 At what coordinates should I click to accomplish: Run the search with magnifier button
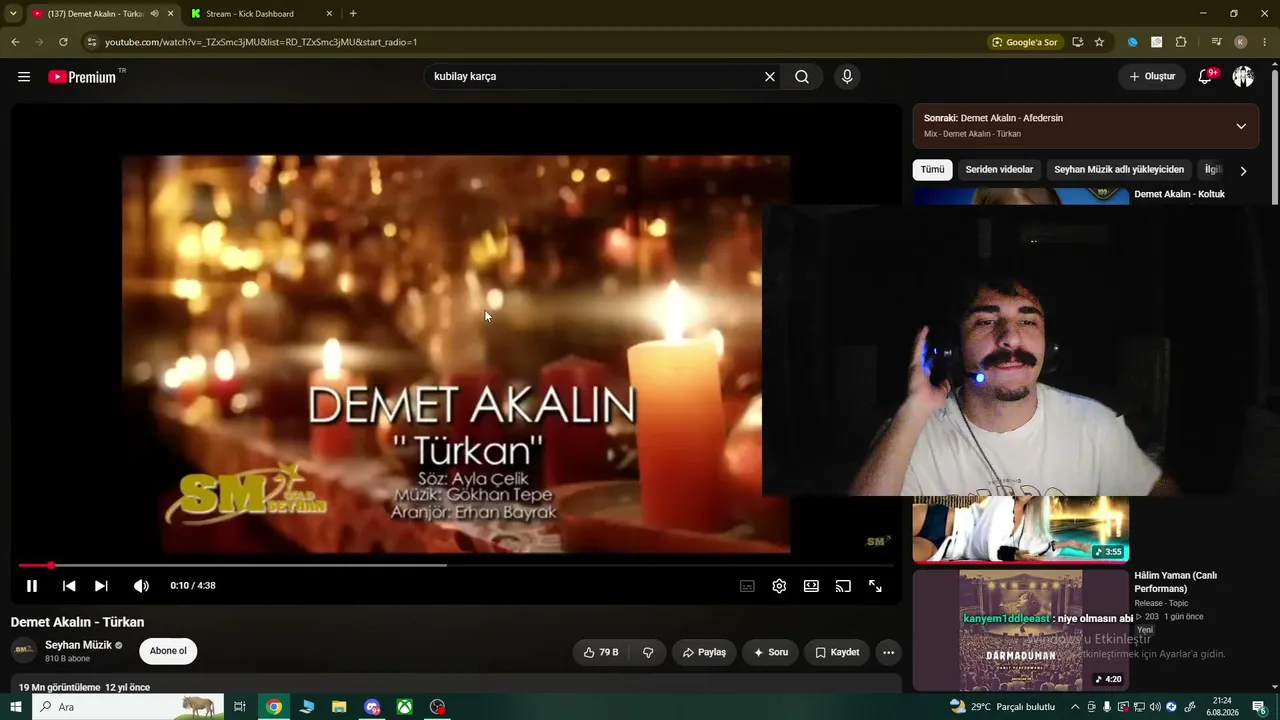(x=802, y=77)
